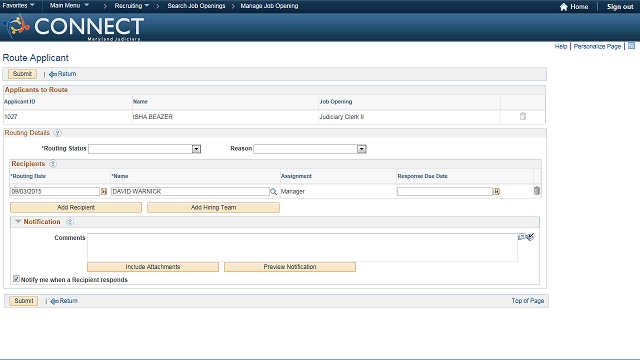This screenshot has width=640, height=360.
Task: Click the Applicant ID column header
Action: pos(20,102)
